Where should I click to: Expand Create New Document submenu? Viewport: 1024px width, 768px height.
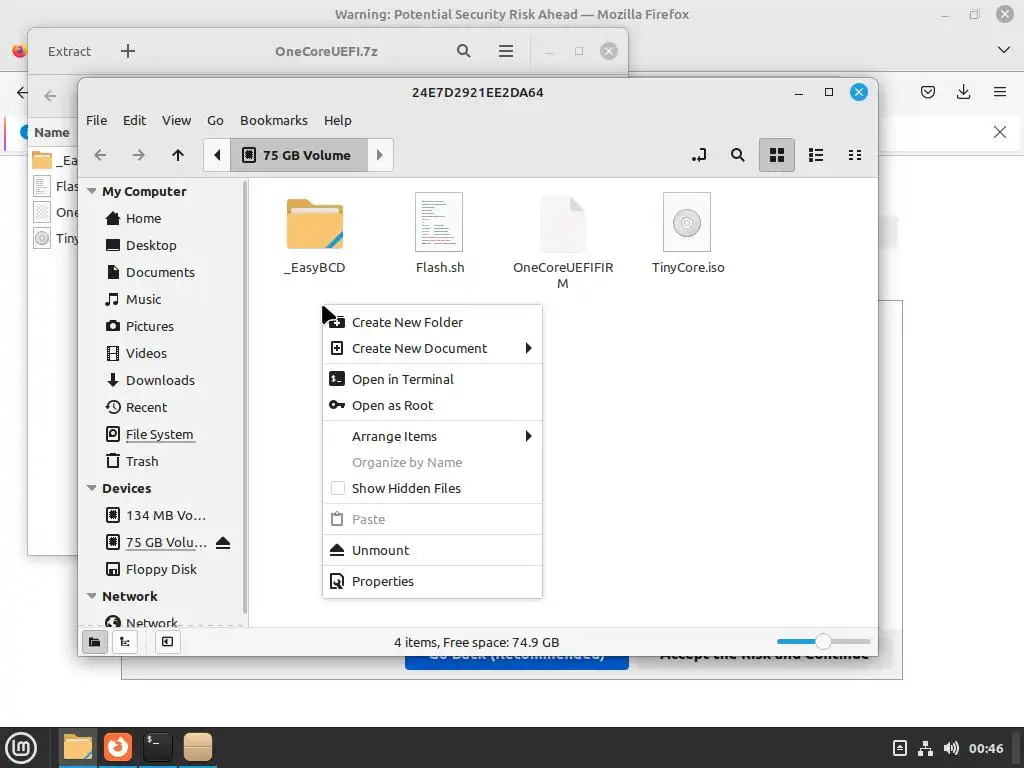pos(432,348)
